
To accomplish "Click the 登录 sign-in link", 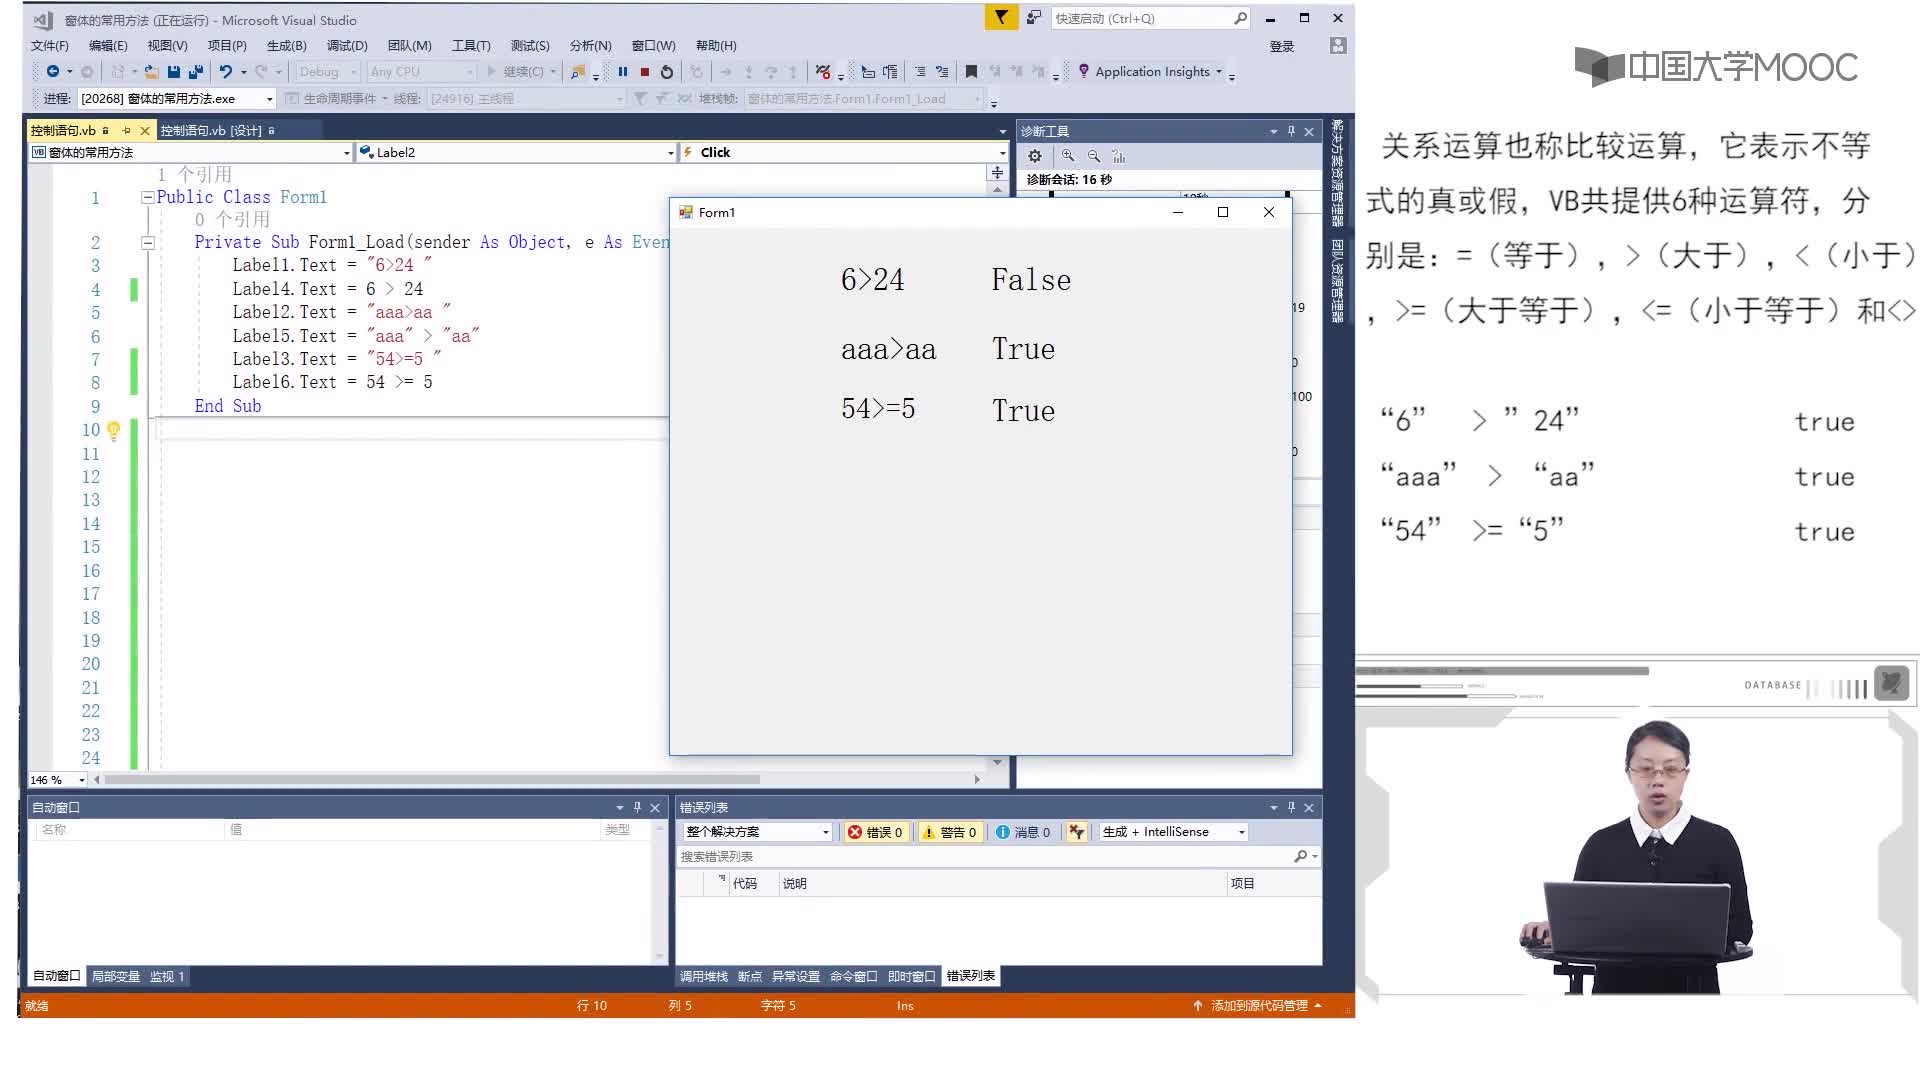I will coord(1282,46).
